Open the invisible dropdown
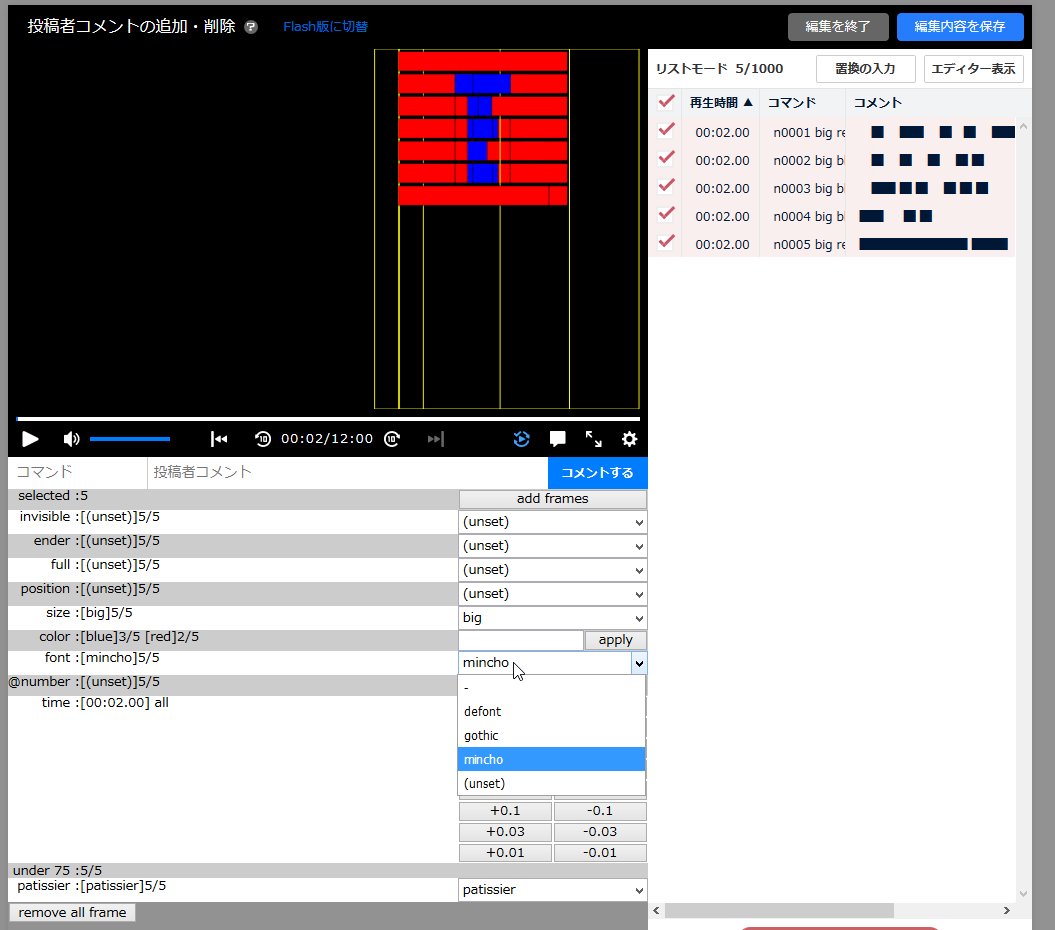The width and height of the screenshot is (1055, 930). click(552, 522)
